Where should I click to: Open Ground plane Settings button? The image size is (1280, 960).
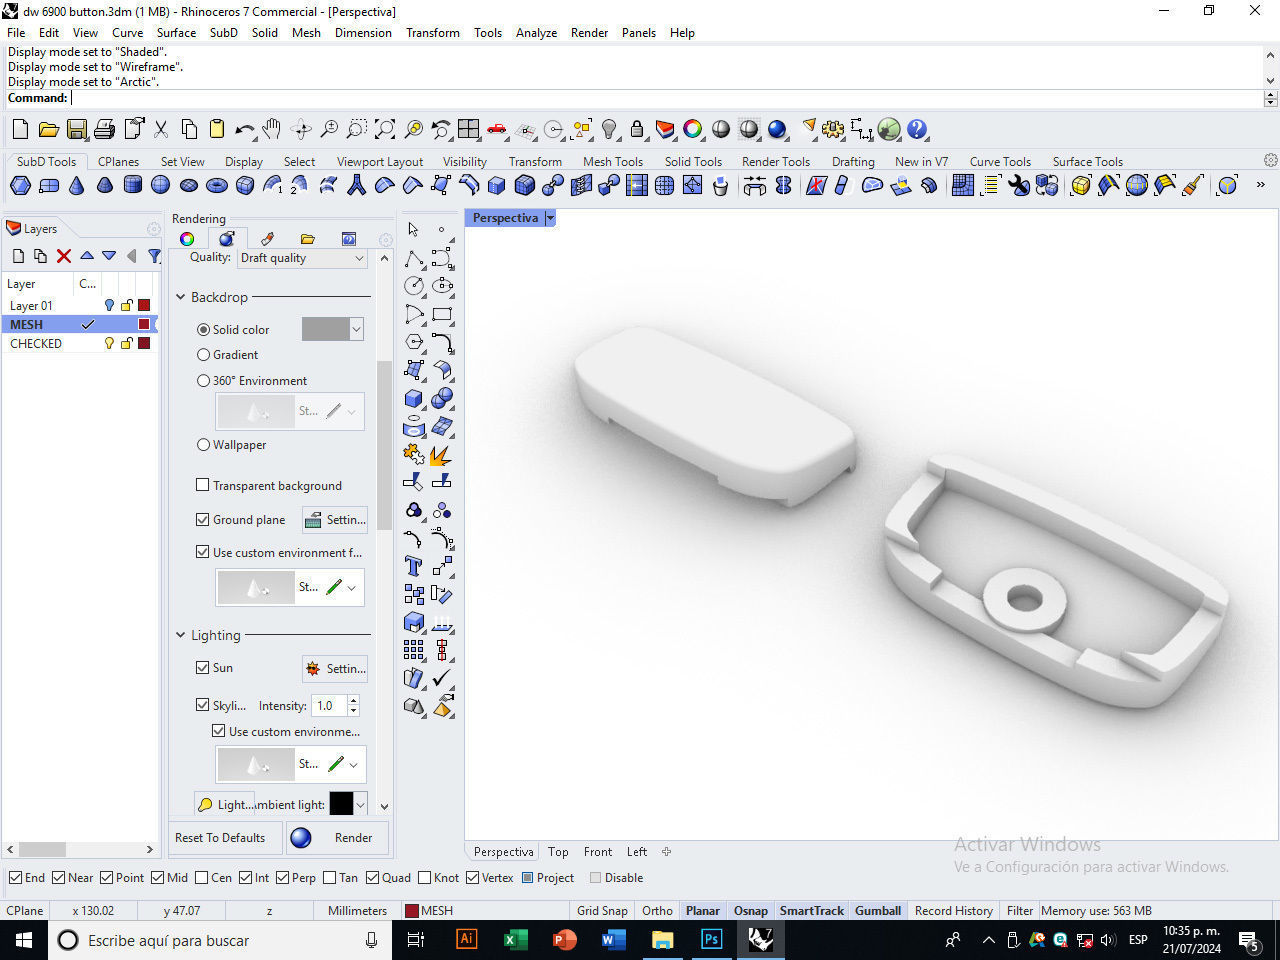[x=335, y=520]
